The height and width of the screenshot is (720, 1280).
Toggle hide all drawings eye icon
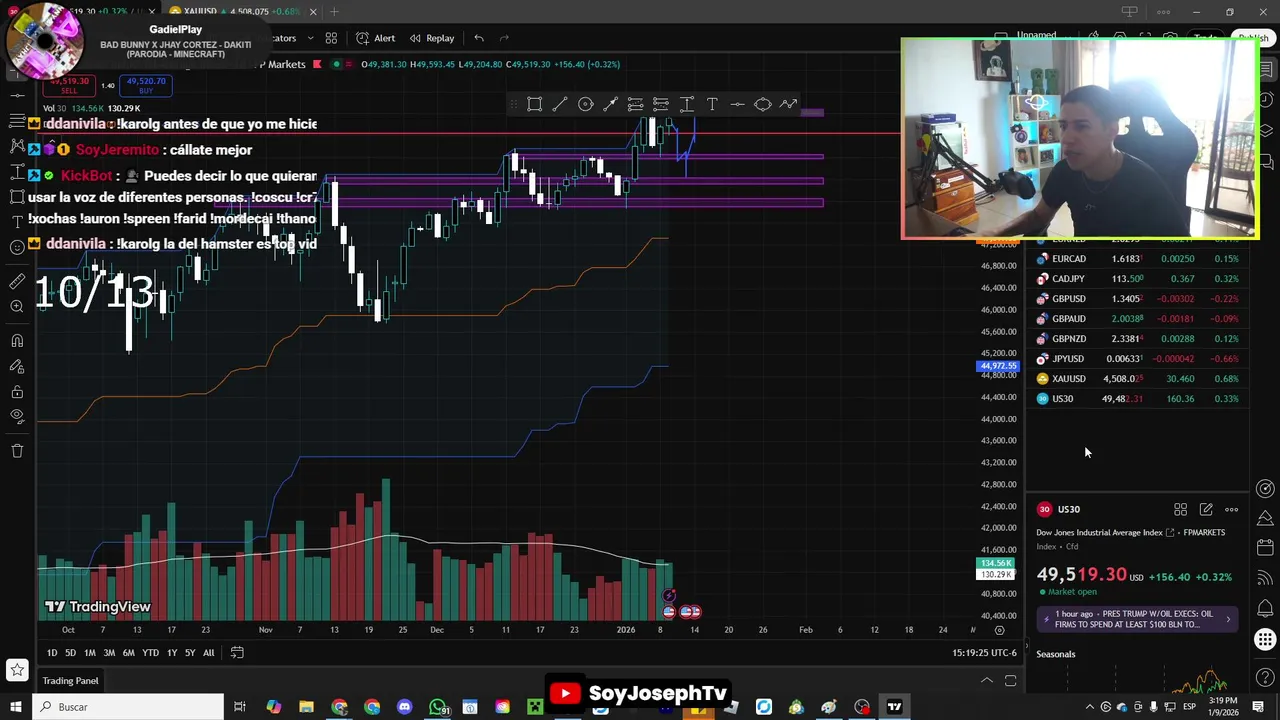17,416
